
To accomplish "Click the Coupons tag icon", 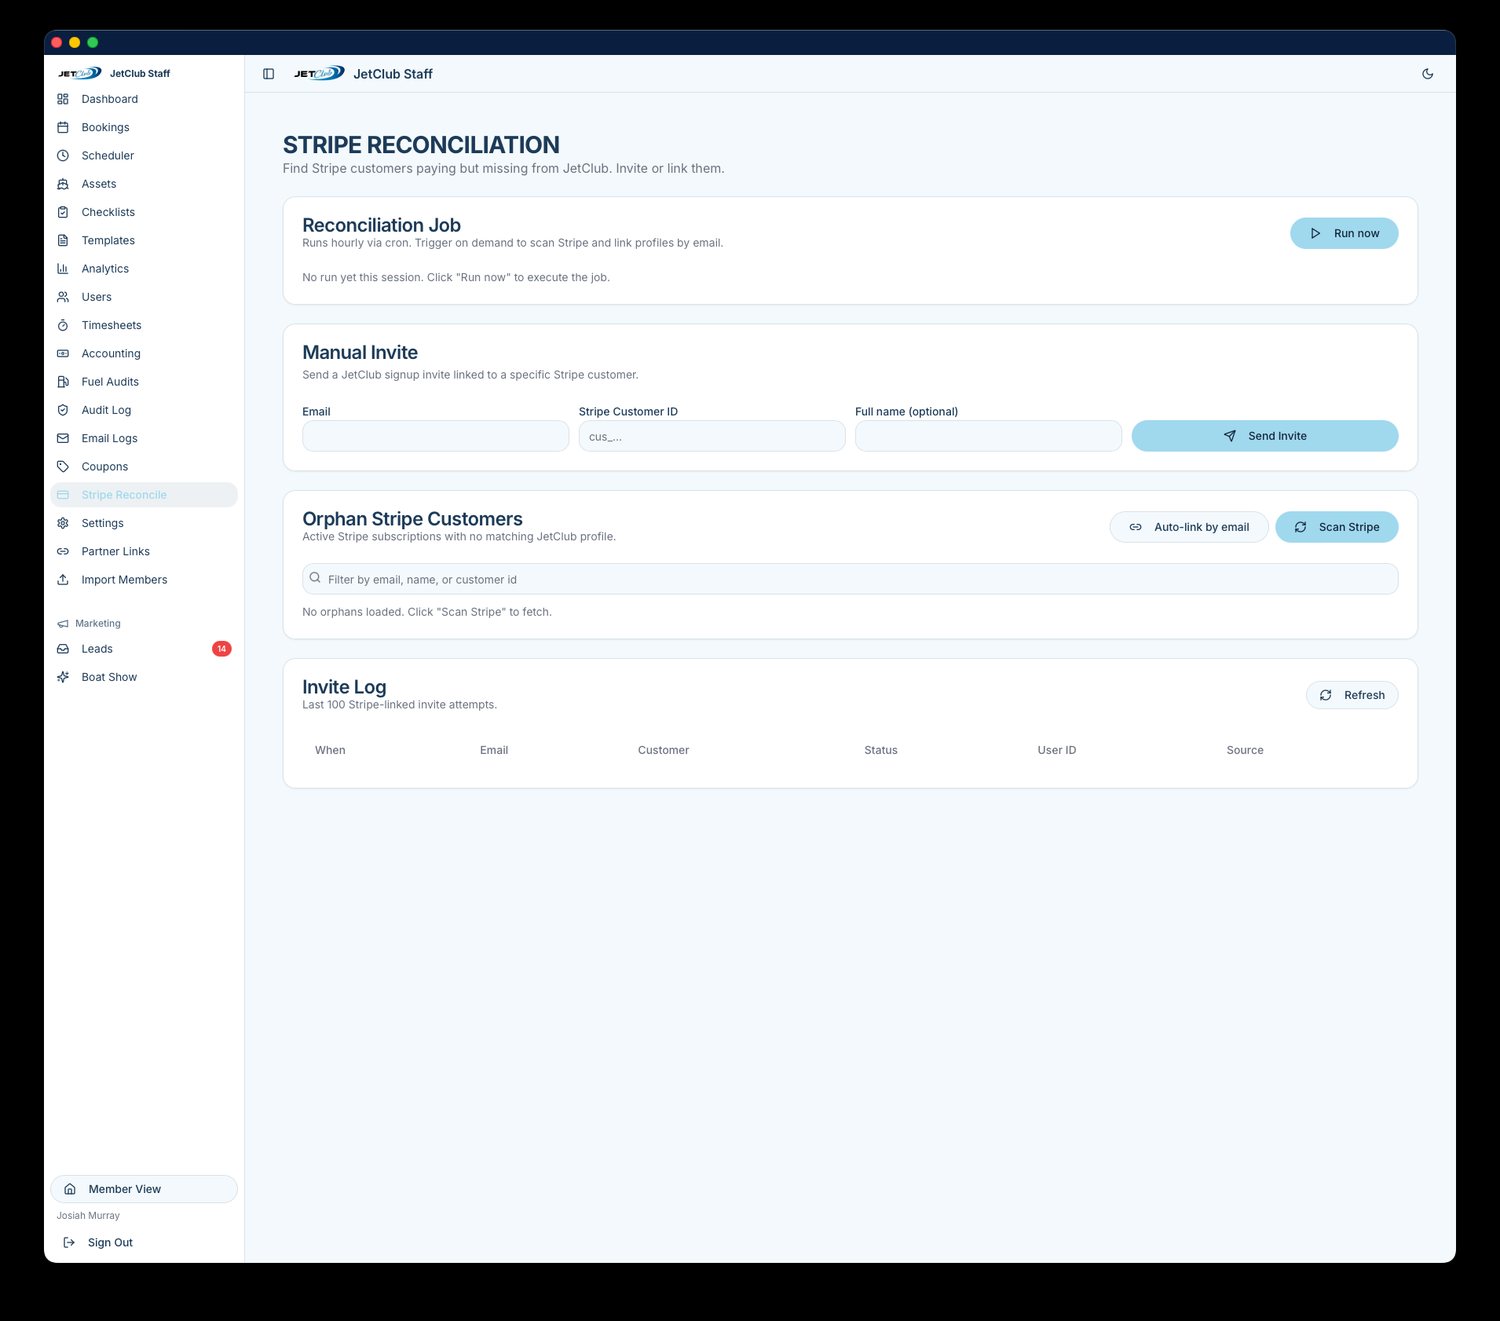I will point(63,467).
